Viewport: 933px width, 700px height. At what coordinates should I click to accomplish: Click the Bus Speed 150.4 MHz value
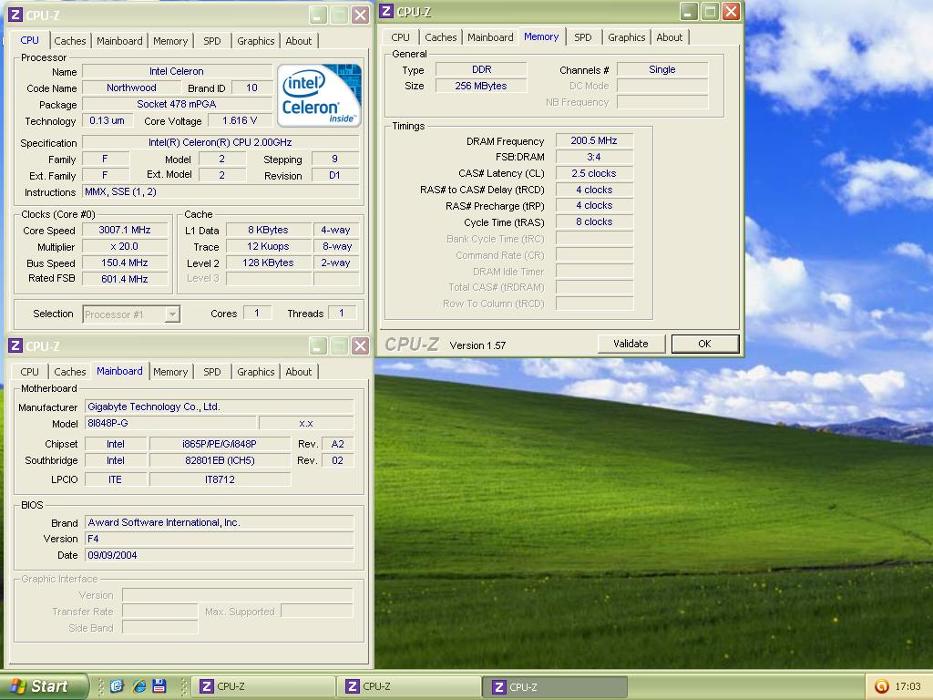124,262
